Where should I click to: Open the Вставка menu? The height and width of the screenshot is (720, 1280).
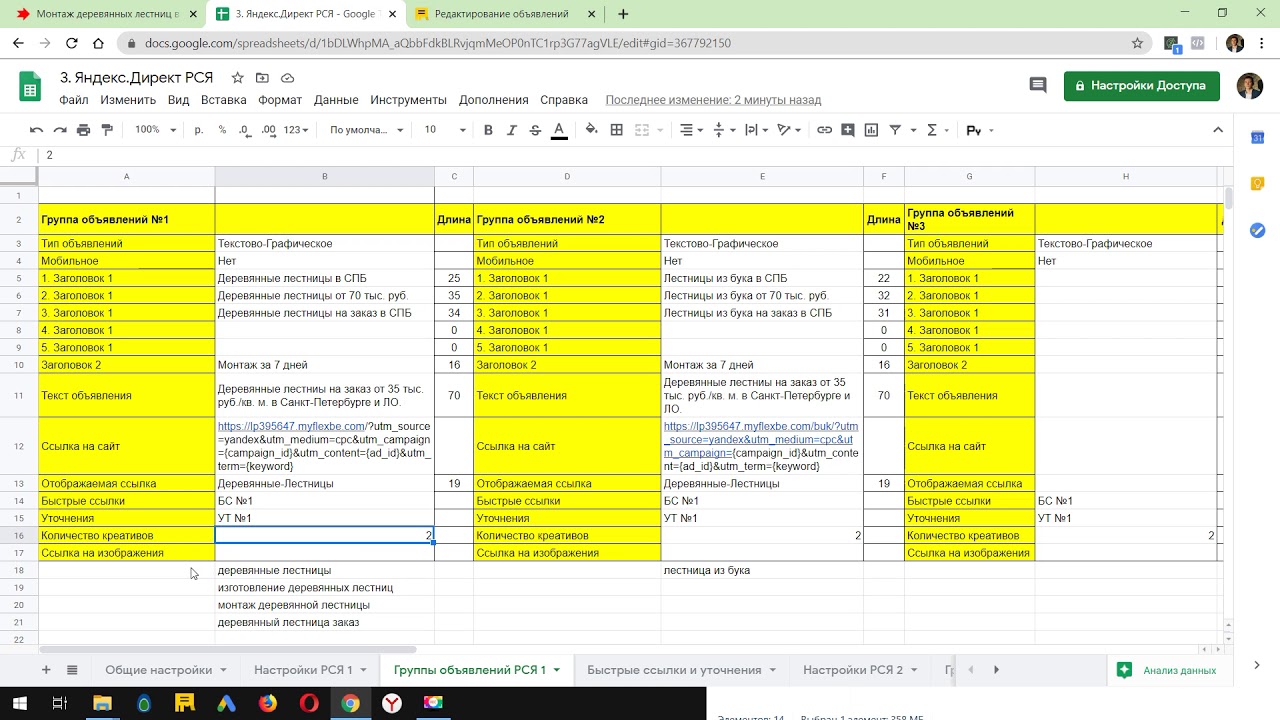coord(223,100)
